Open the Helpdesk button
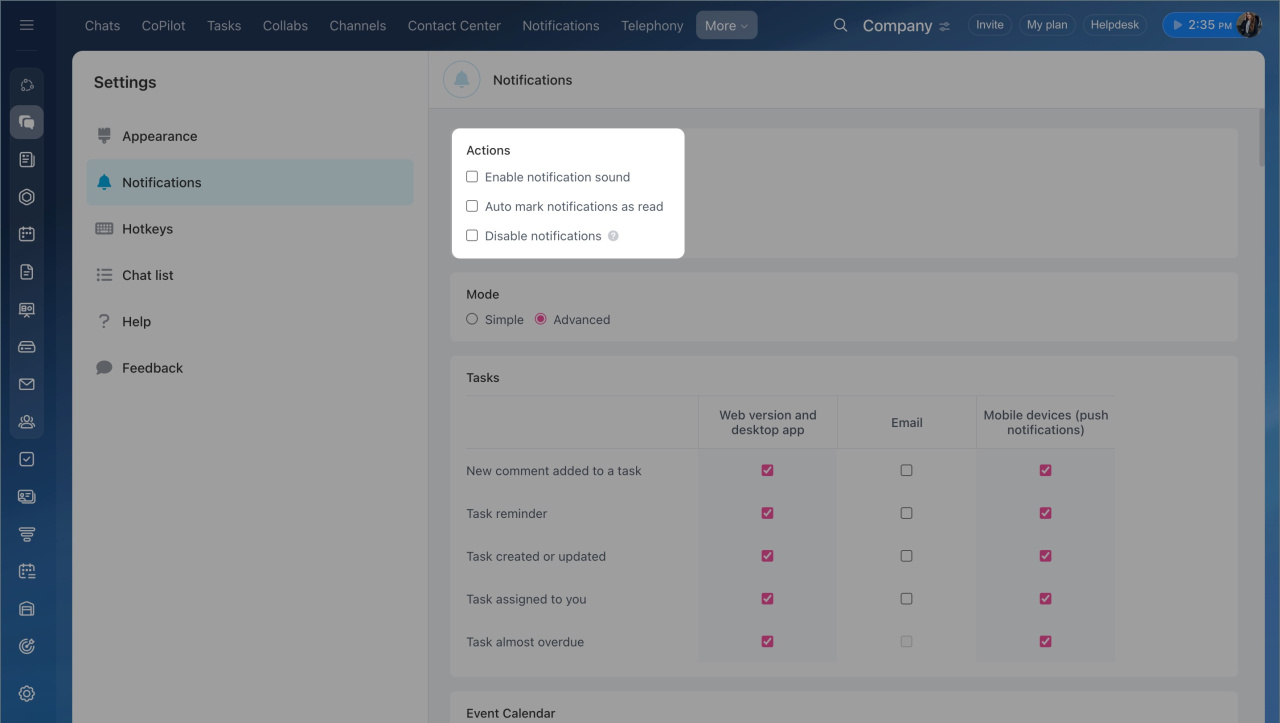The width and height of the screenshot is (1280, 723). tap(1114, 25)
